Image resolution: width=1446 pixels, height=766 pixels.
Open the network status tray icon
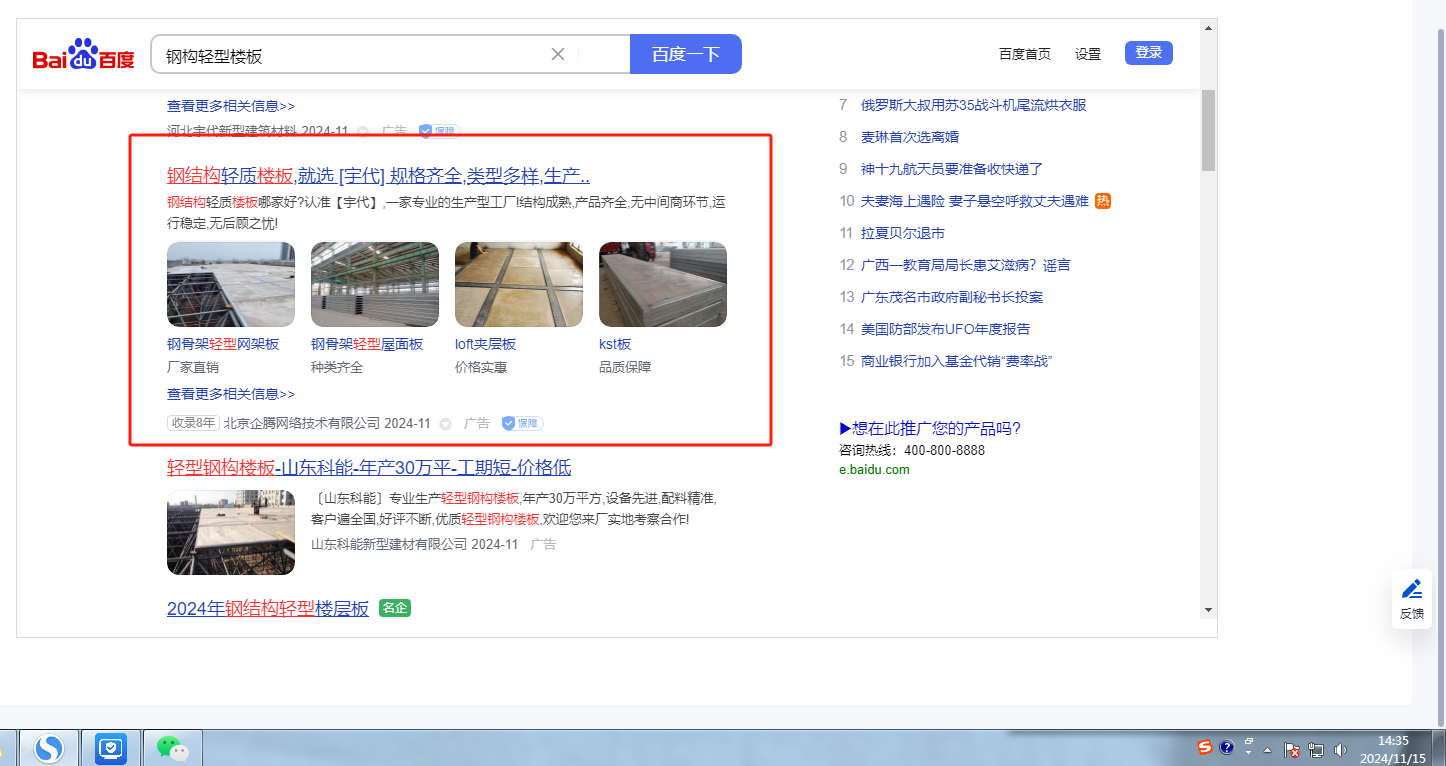tap(1316, 750)
